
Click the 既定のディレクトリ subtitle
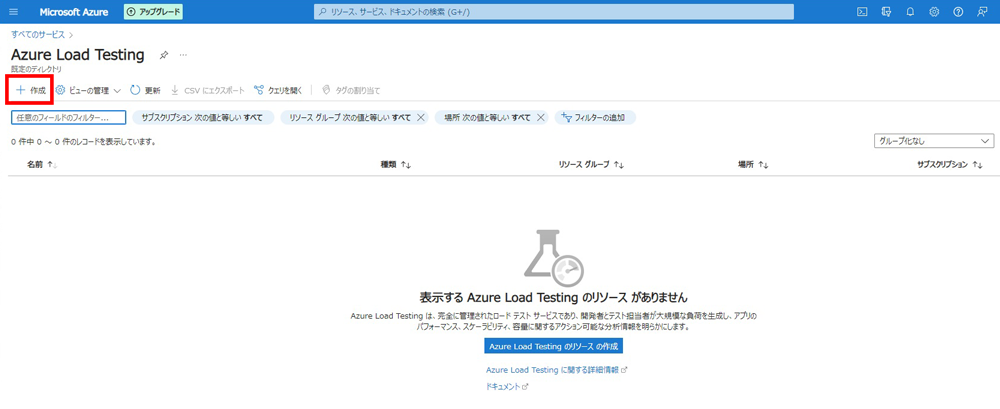point(36,69)
